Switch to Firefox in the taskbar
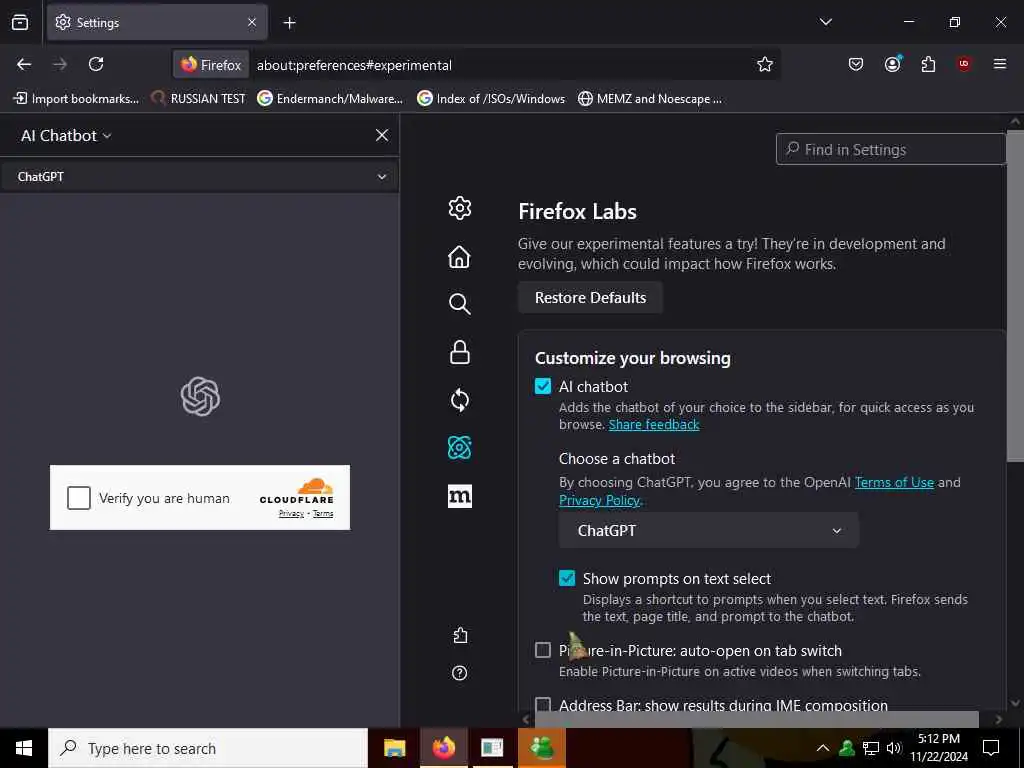This screenshot has height=768, width=1024. 443,748
